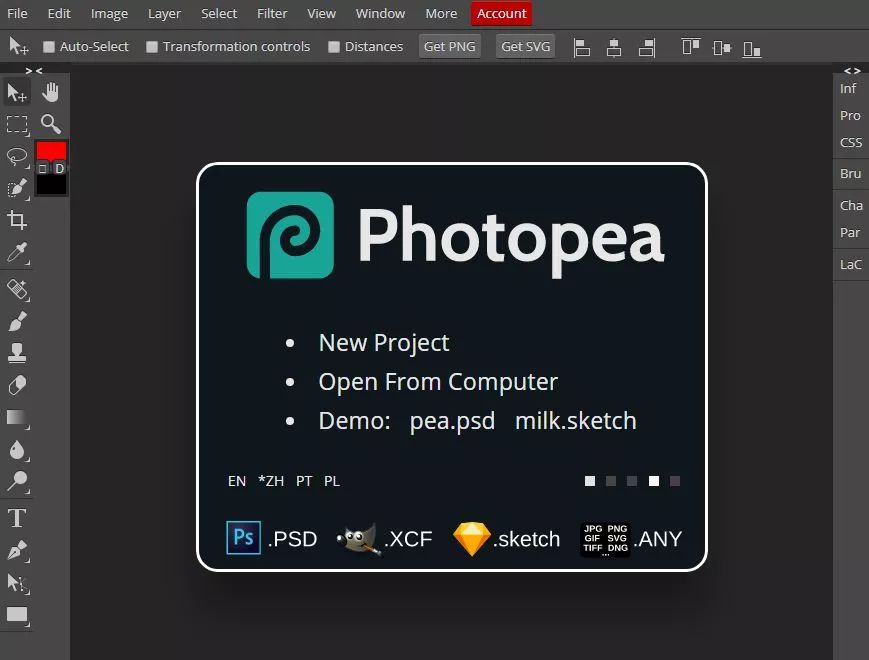Viewport: 869px width, 660px height.
Task: Select the Pen tool
Action: click(17, 550)
